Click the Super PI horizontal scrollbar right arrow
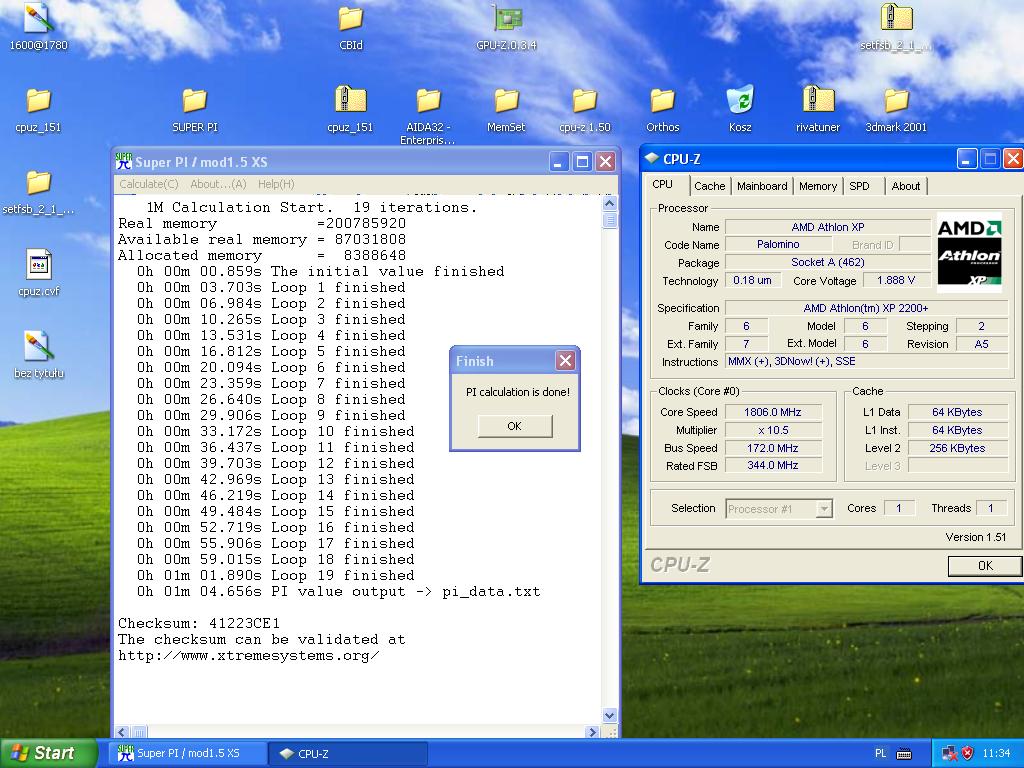1024x768 pixels. (x=592, y=732)
